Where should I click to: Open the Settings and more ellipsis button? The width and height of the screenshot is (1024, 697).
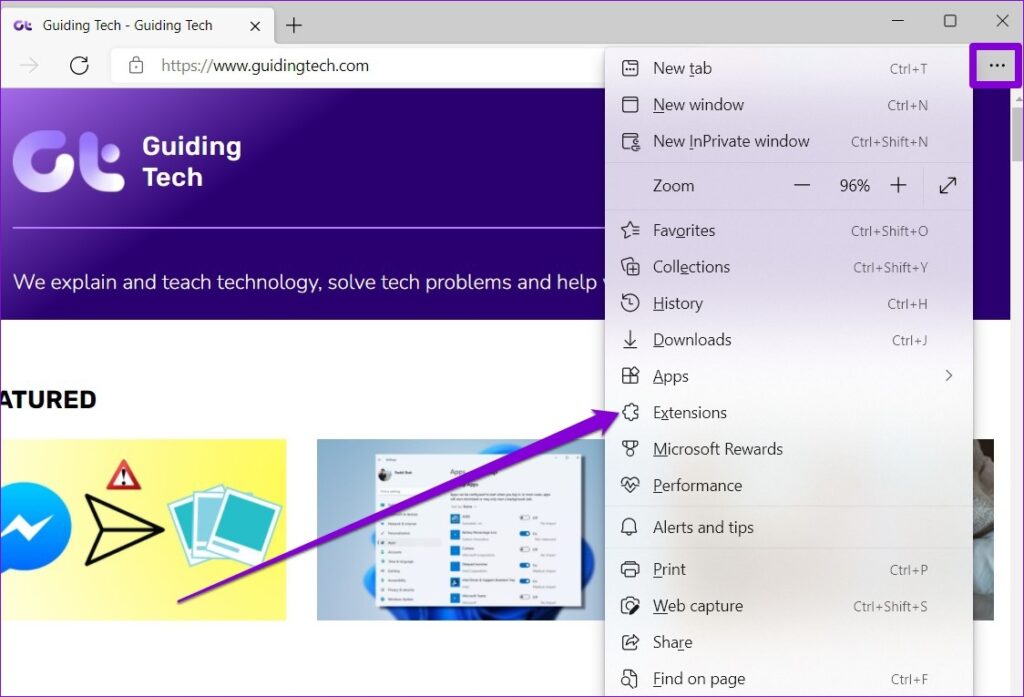[x=995, y=65]
